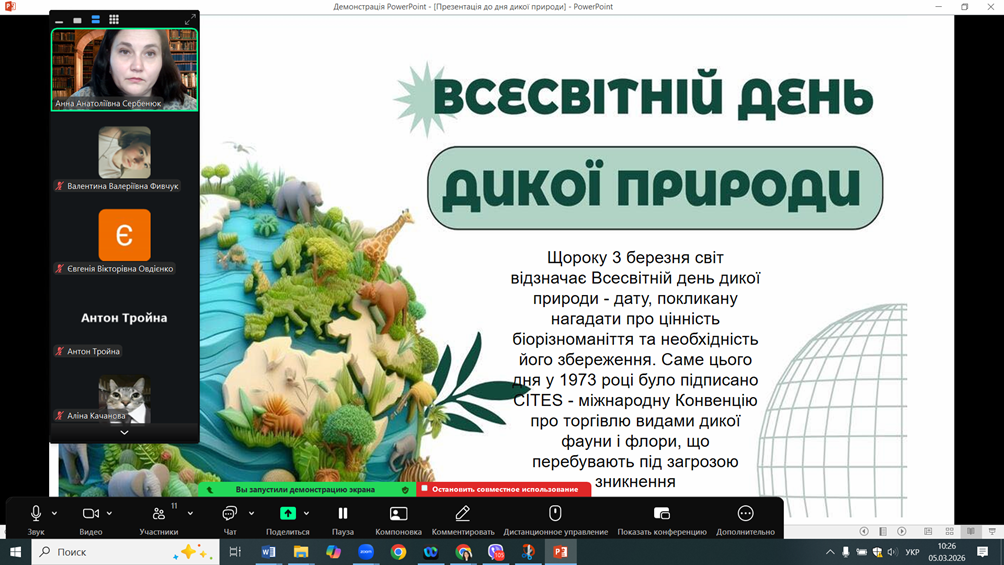The image size is (1004, 565).
Task: Switch to Normal view in PowerPoint
Action: [x=928, y=532]
